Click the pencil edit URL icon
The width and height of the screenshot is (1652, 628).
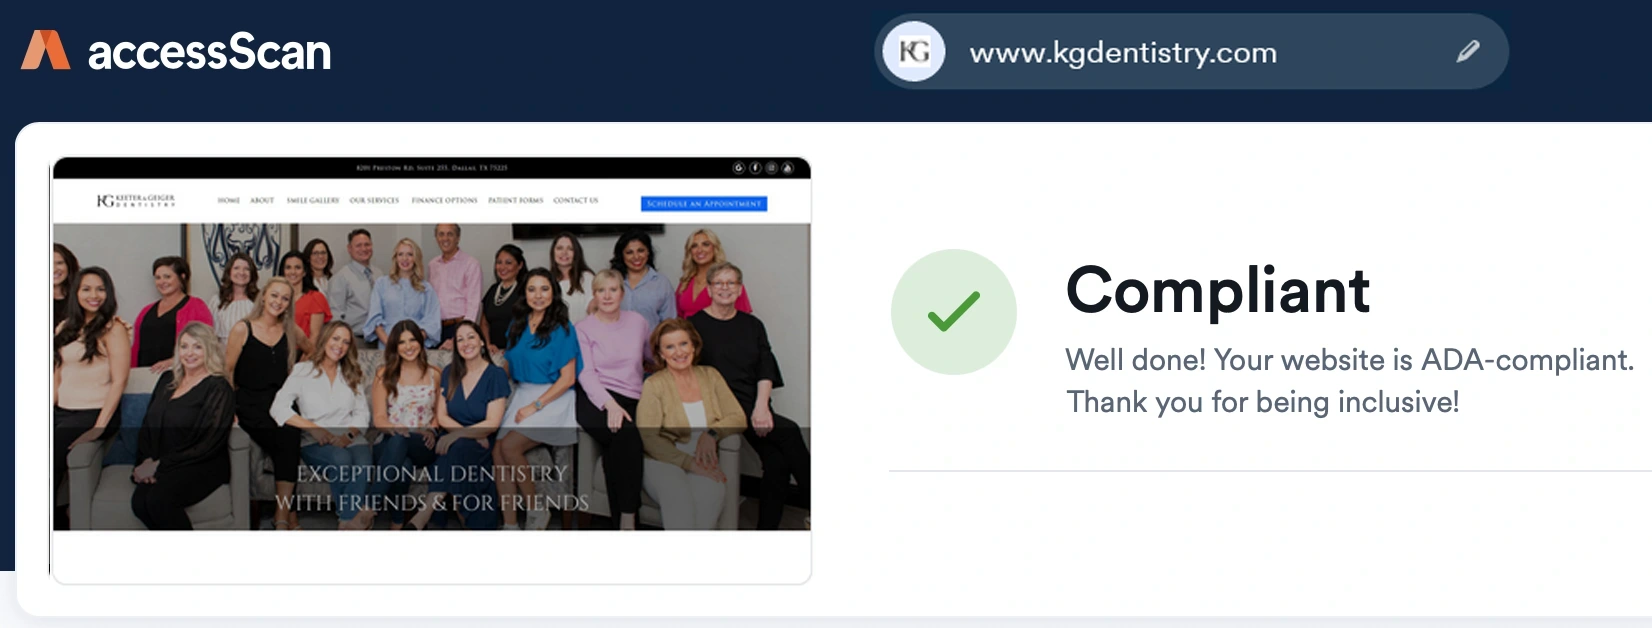[x=1467, y=51]
